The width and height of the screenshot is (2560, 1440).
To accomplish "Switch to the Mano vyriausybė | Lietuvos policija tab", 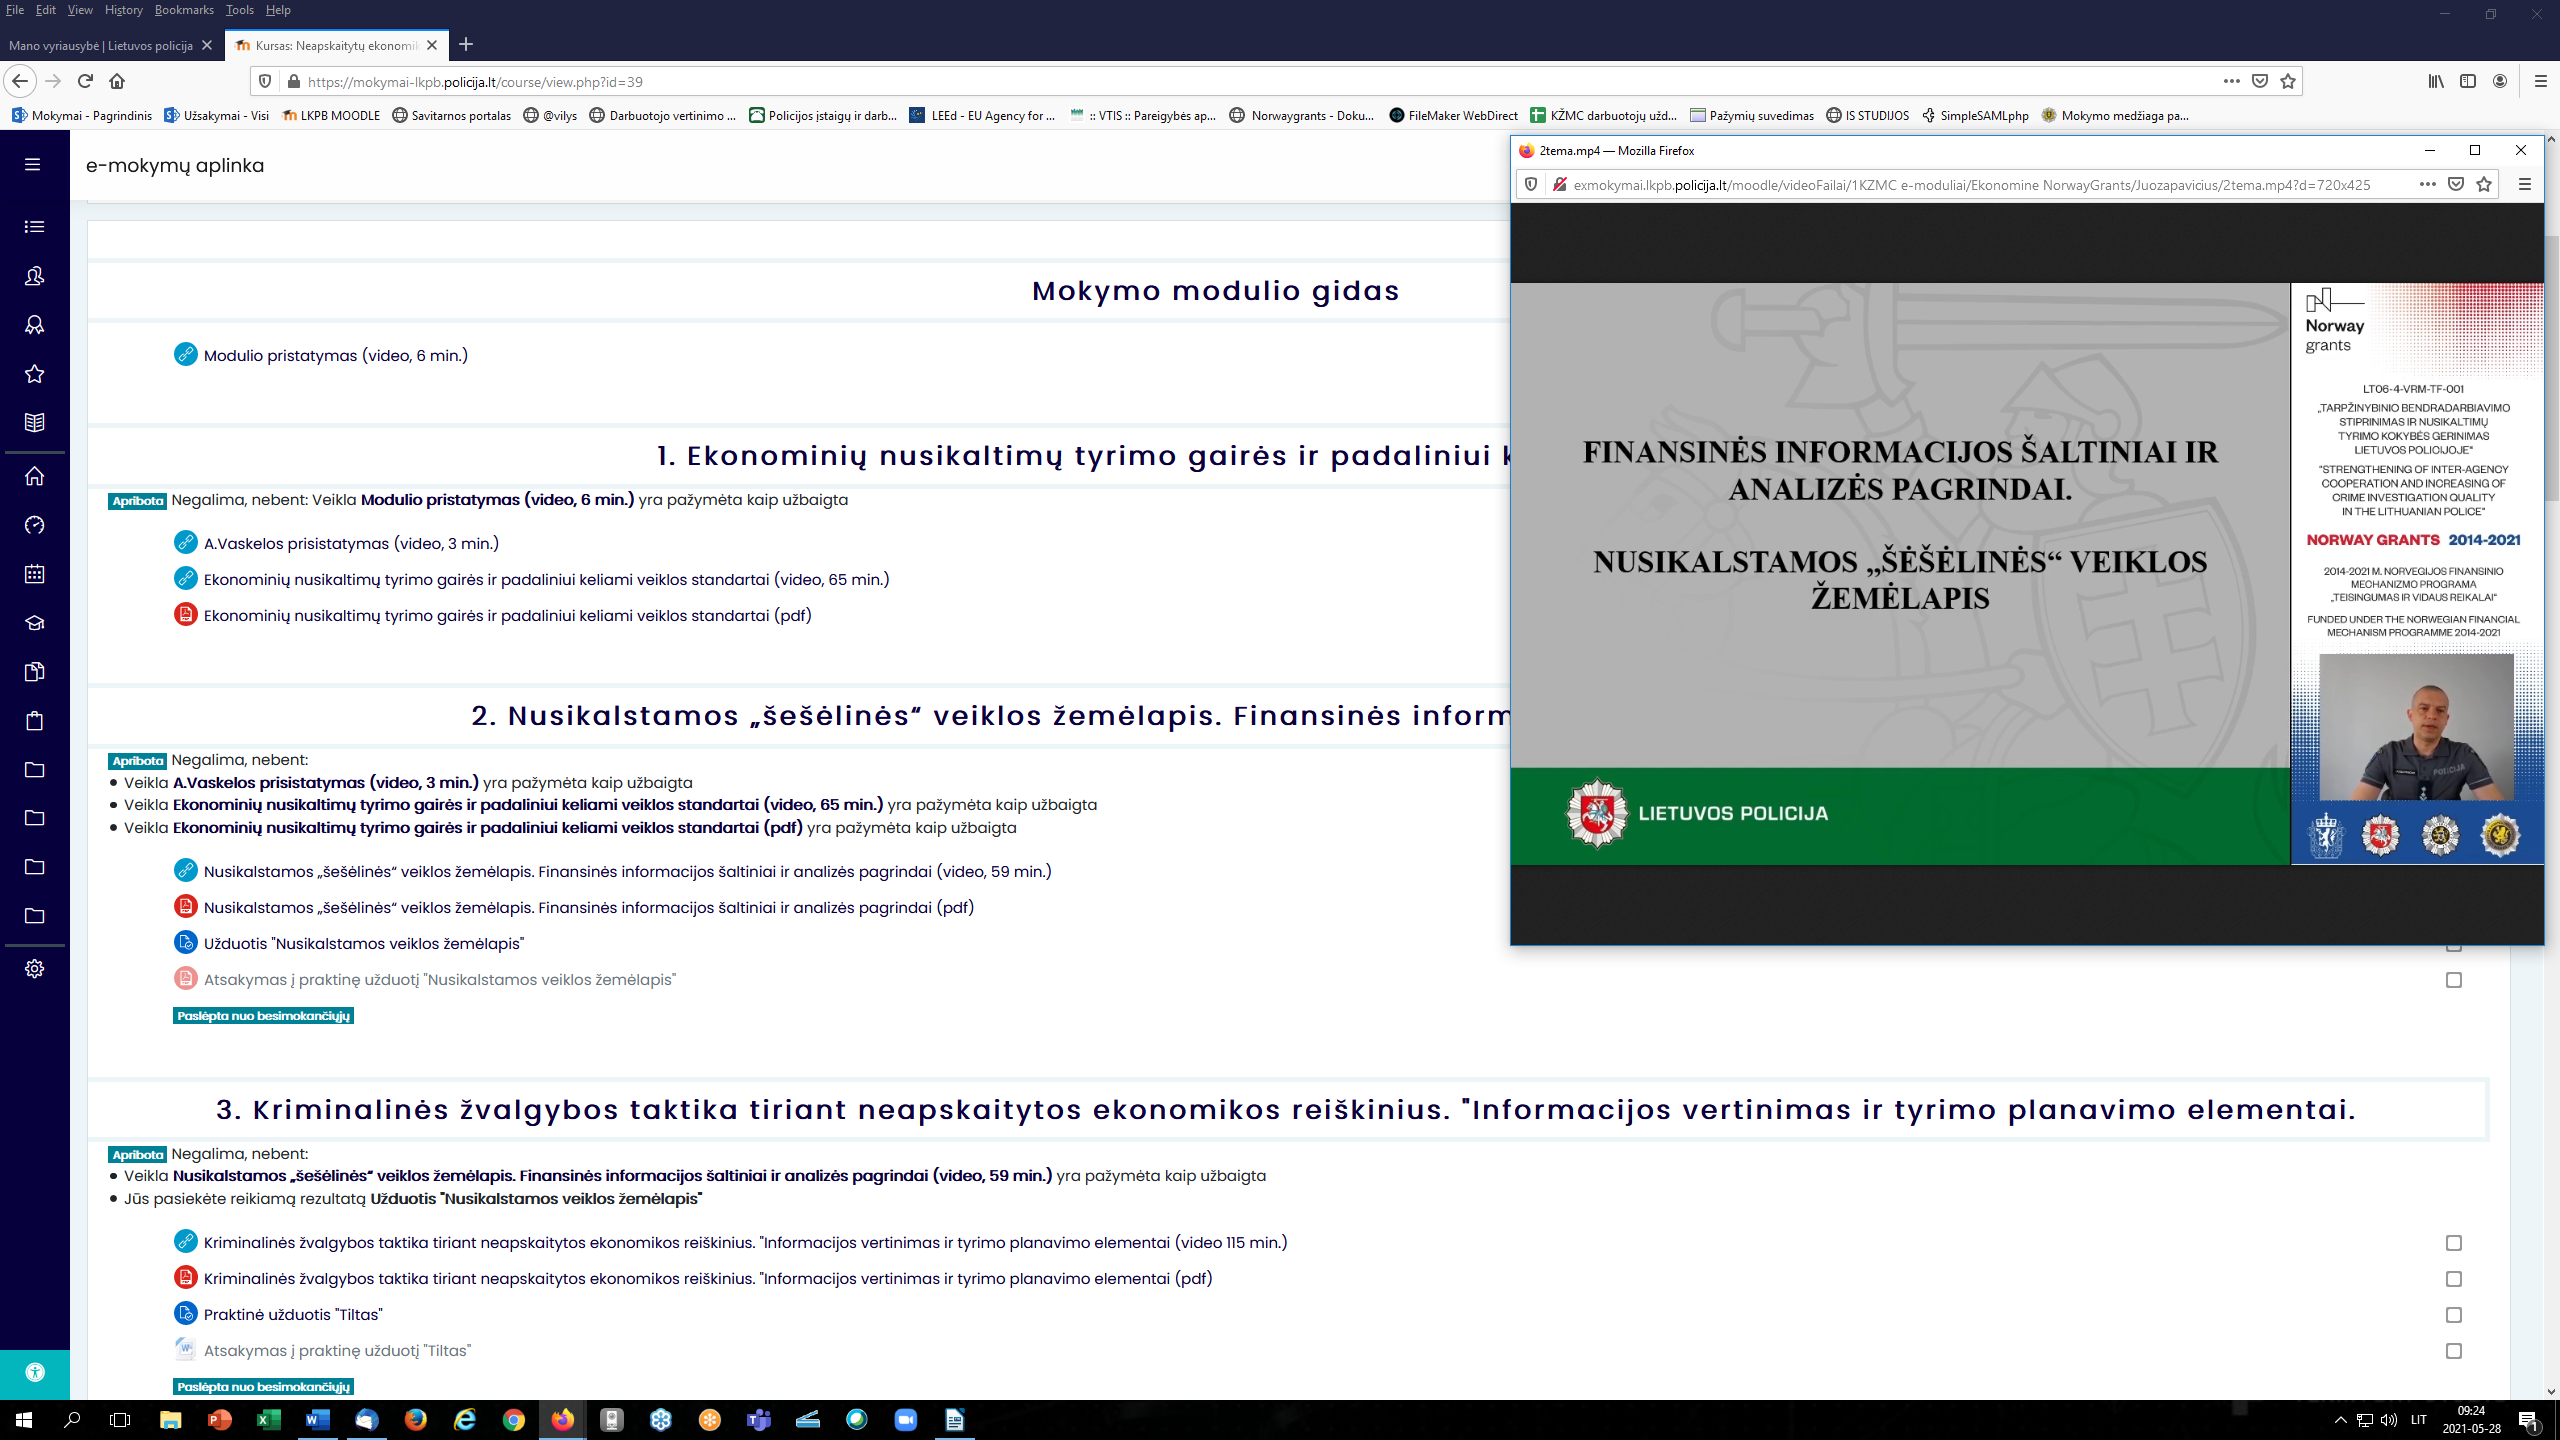I will pyautogui.click(x=100, y=45).
